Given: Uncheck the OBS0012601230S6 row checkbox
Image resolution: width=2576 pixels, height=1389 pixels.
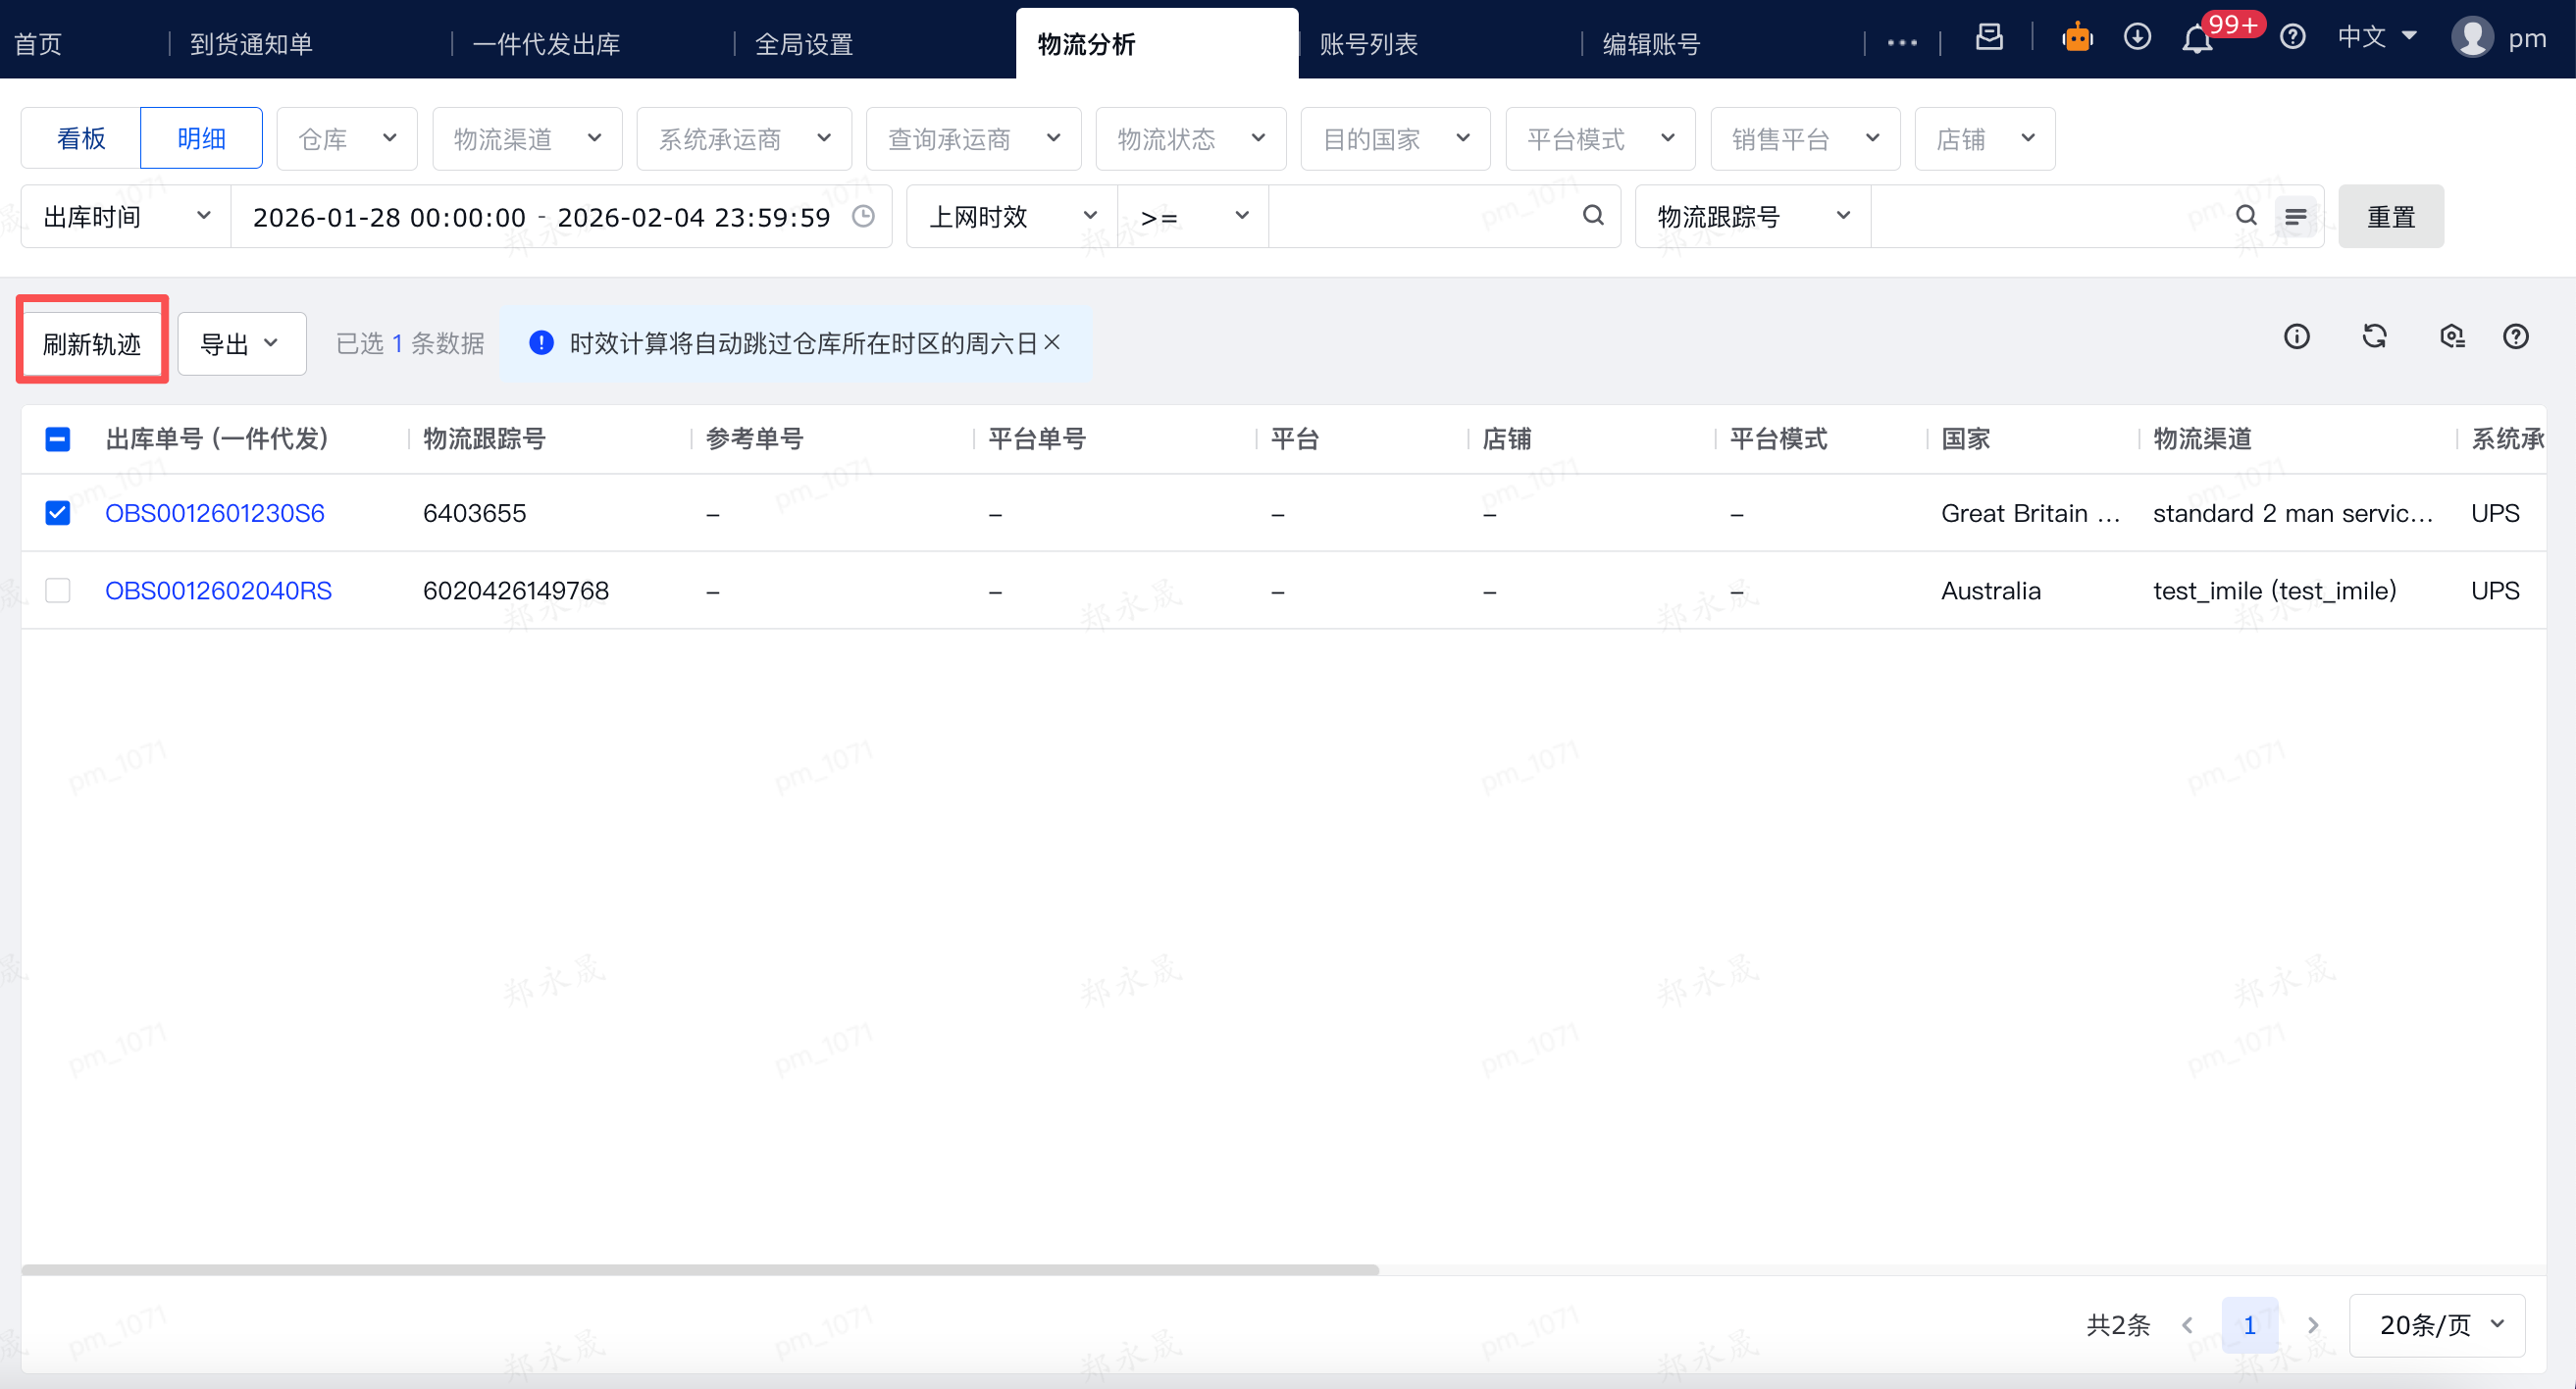Looking at the screenshot, I should [58, 513].
